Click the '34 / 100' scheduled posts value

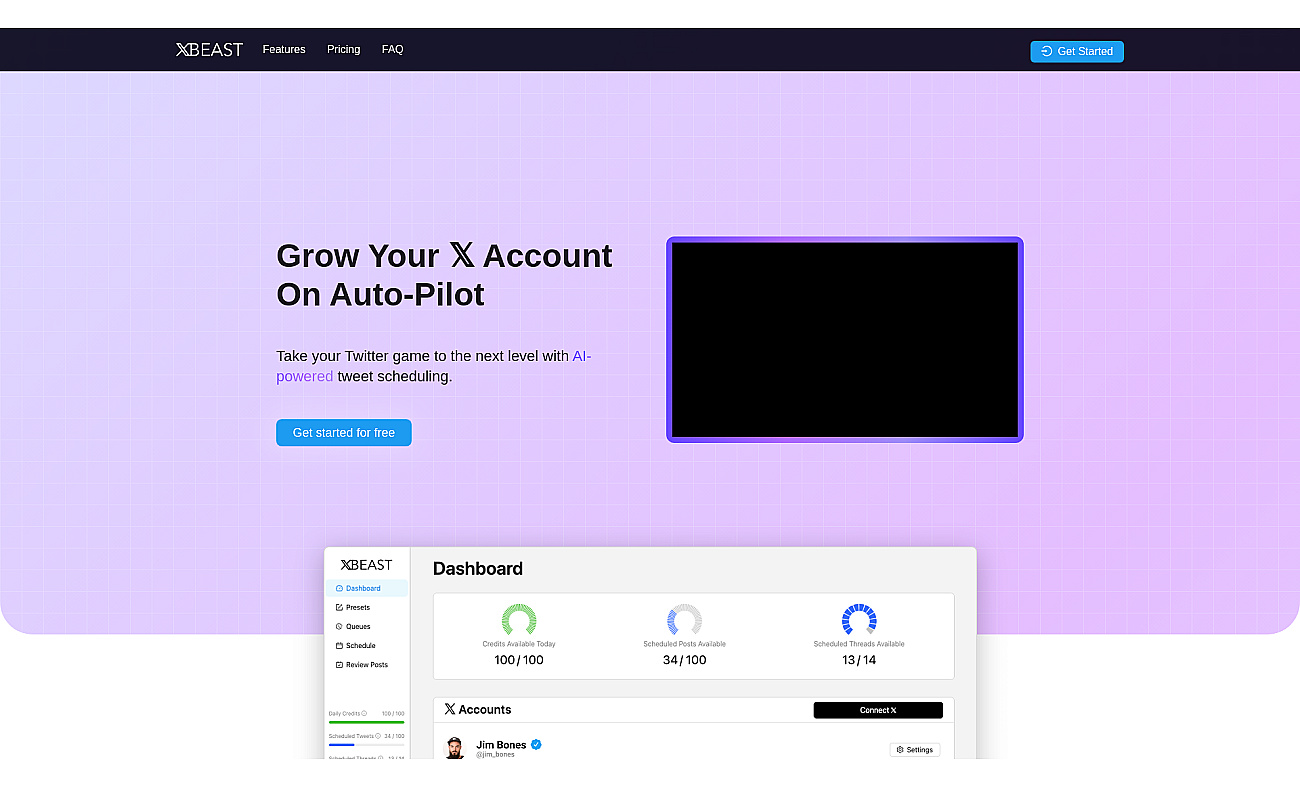(x=684, y=660)
